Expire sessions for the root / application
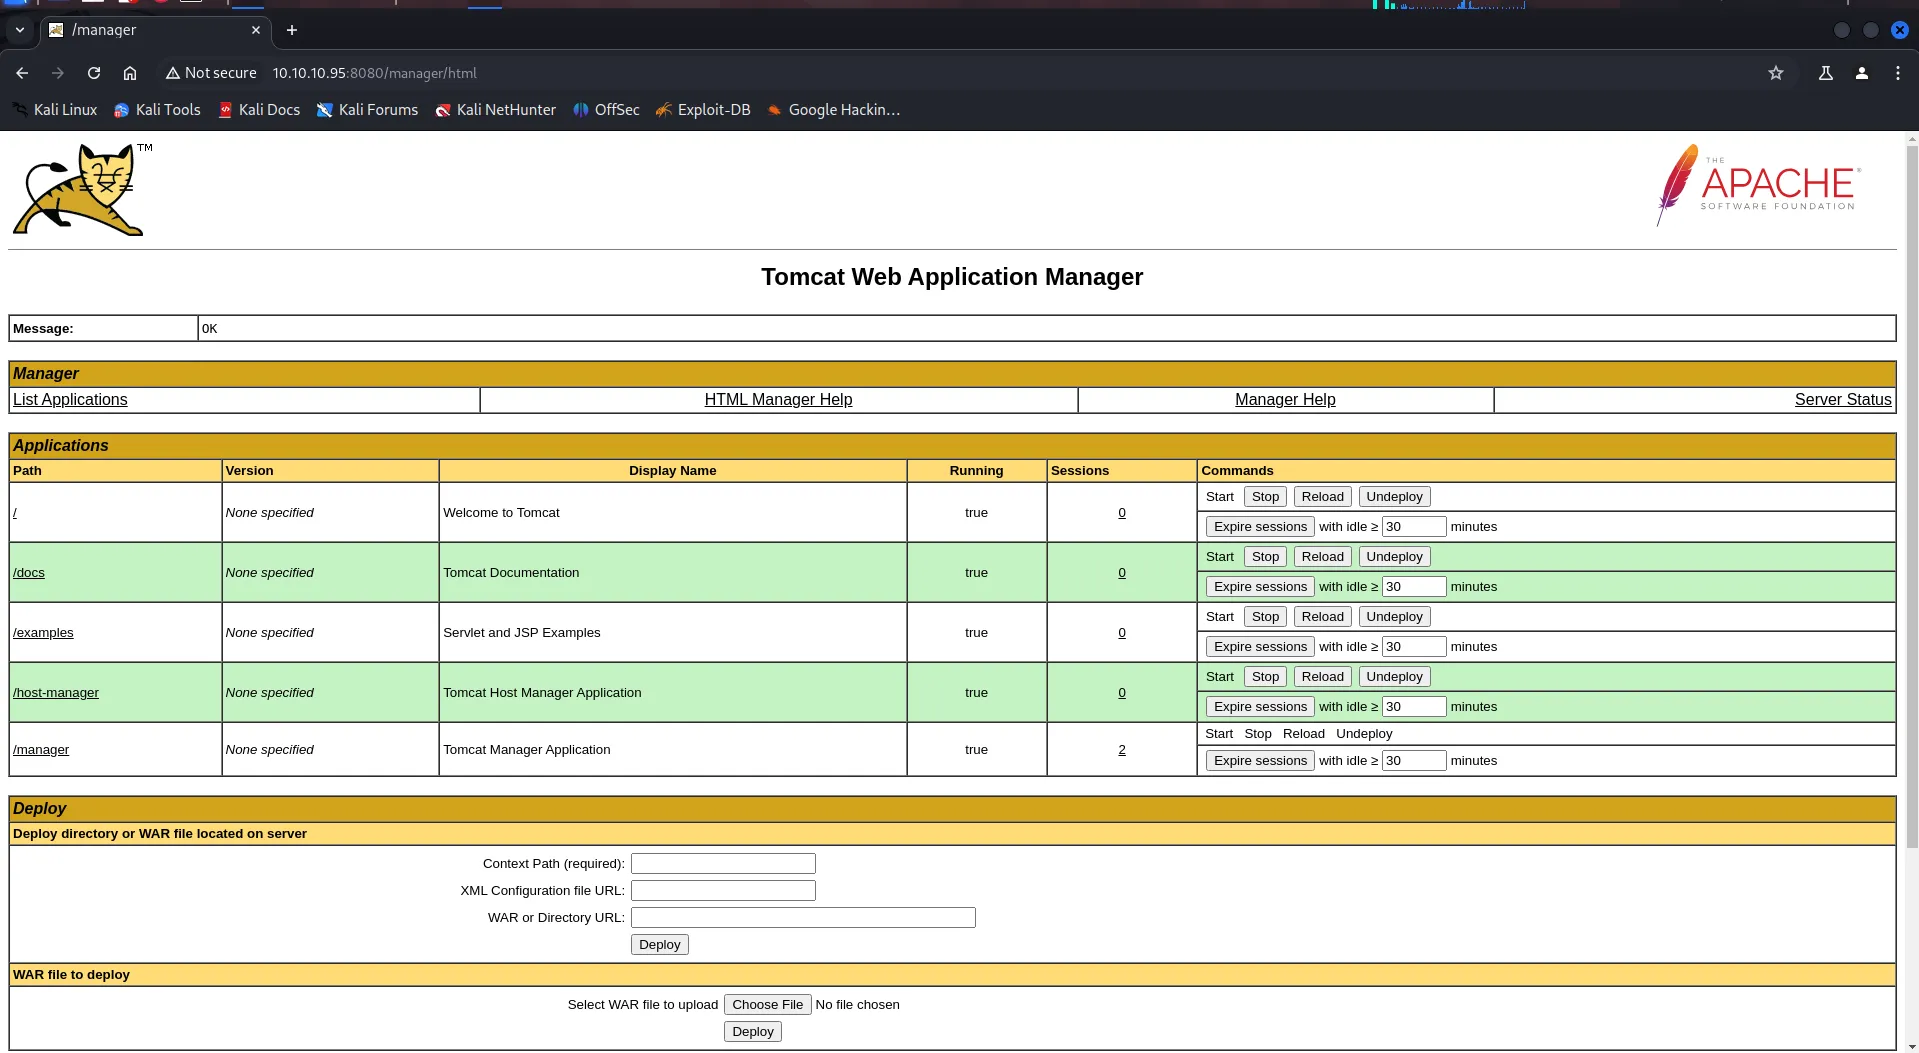This screenshot has width=1919, height=1053. tap(1260, 527)
